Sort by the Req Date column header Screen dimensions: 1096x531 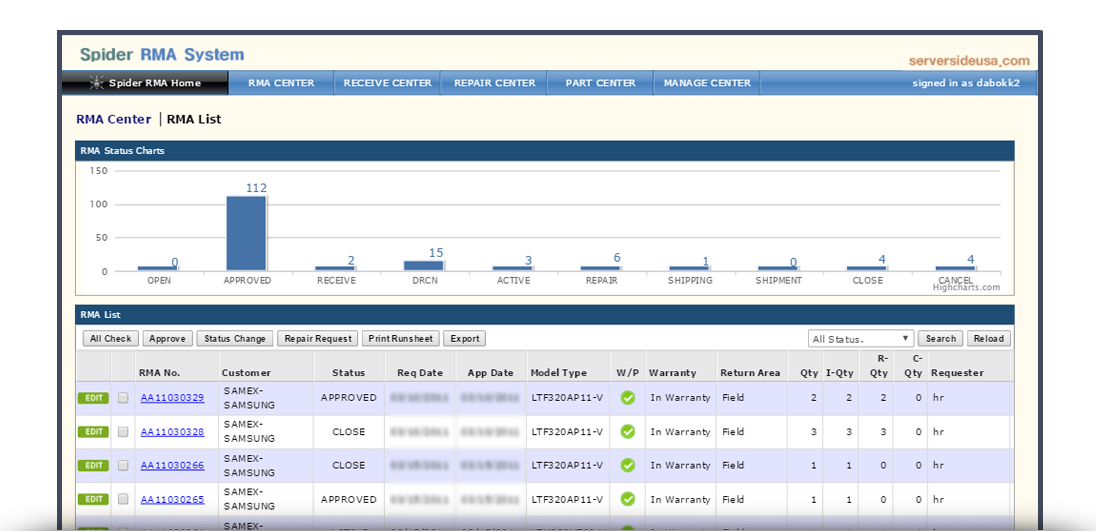click(x=420, y=373)
